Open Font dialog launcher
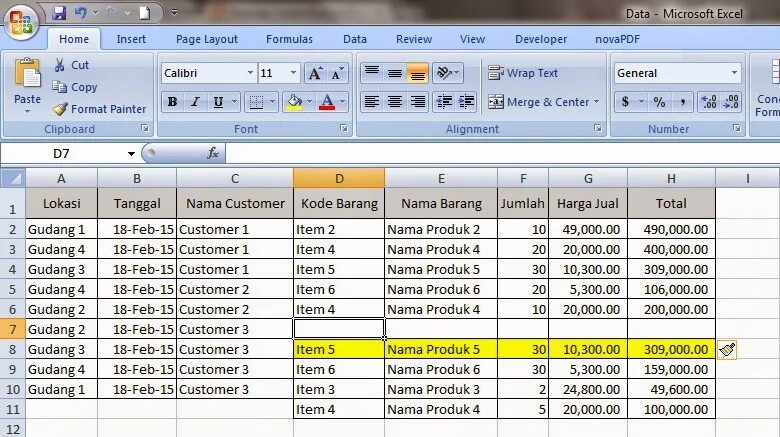The height and width of the screenshot is (437, 780). [x=344, y=128]
